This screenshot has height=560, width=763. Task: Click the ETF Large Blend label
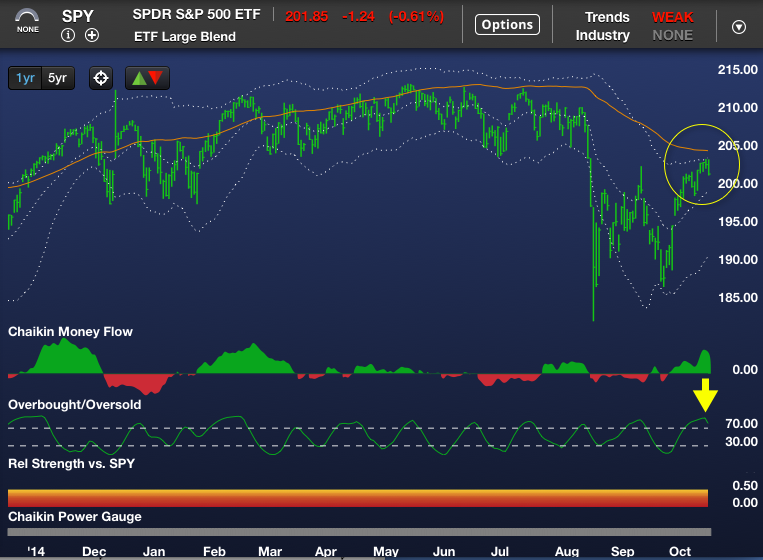185,36
